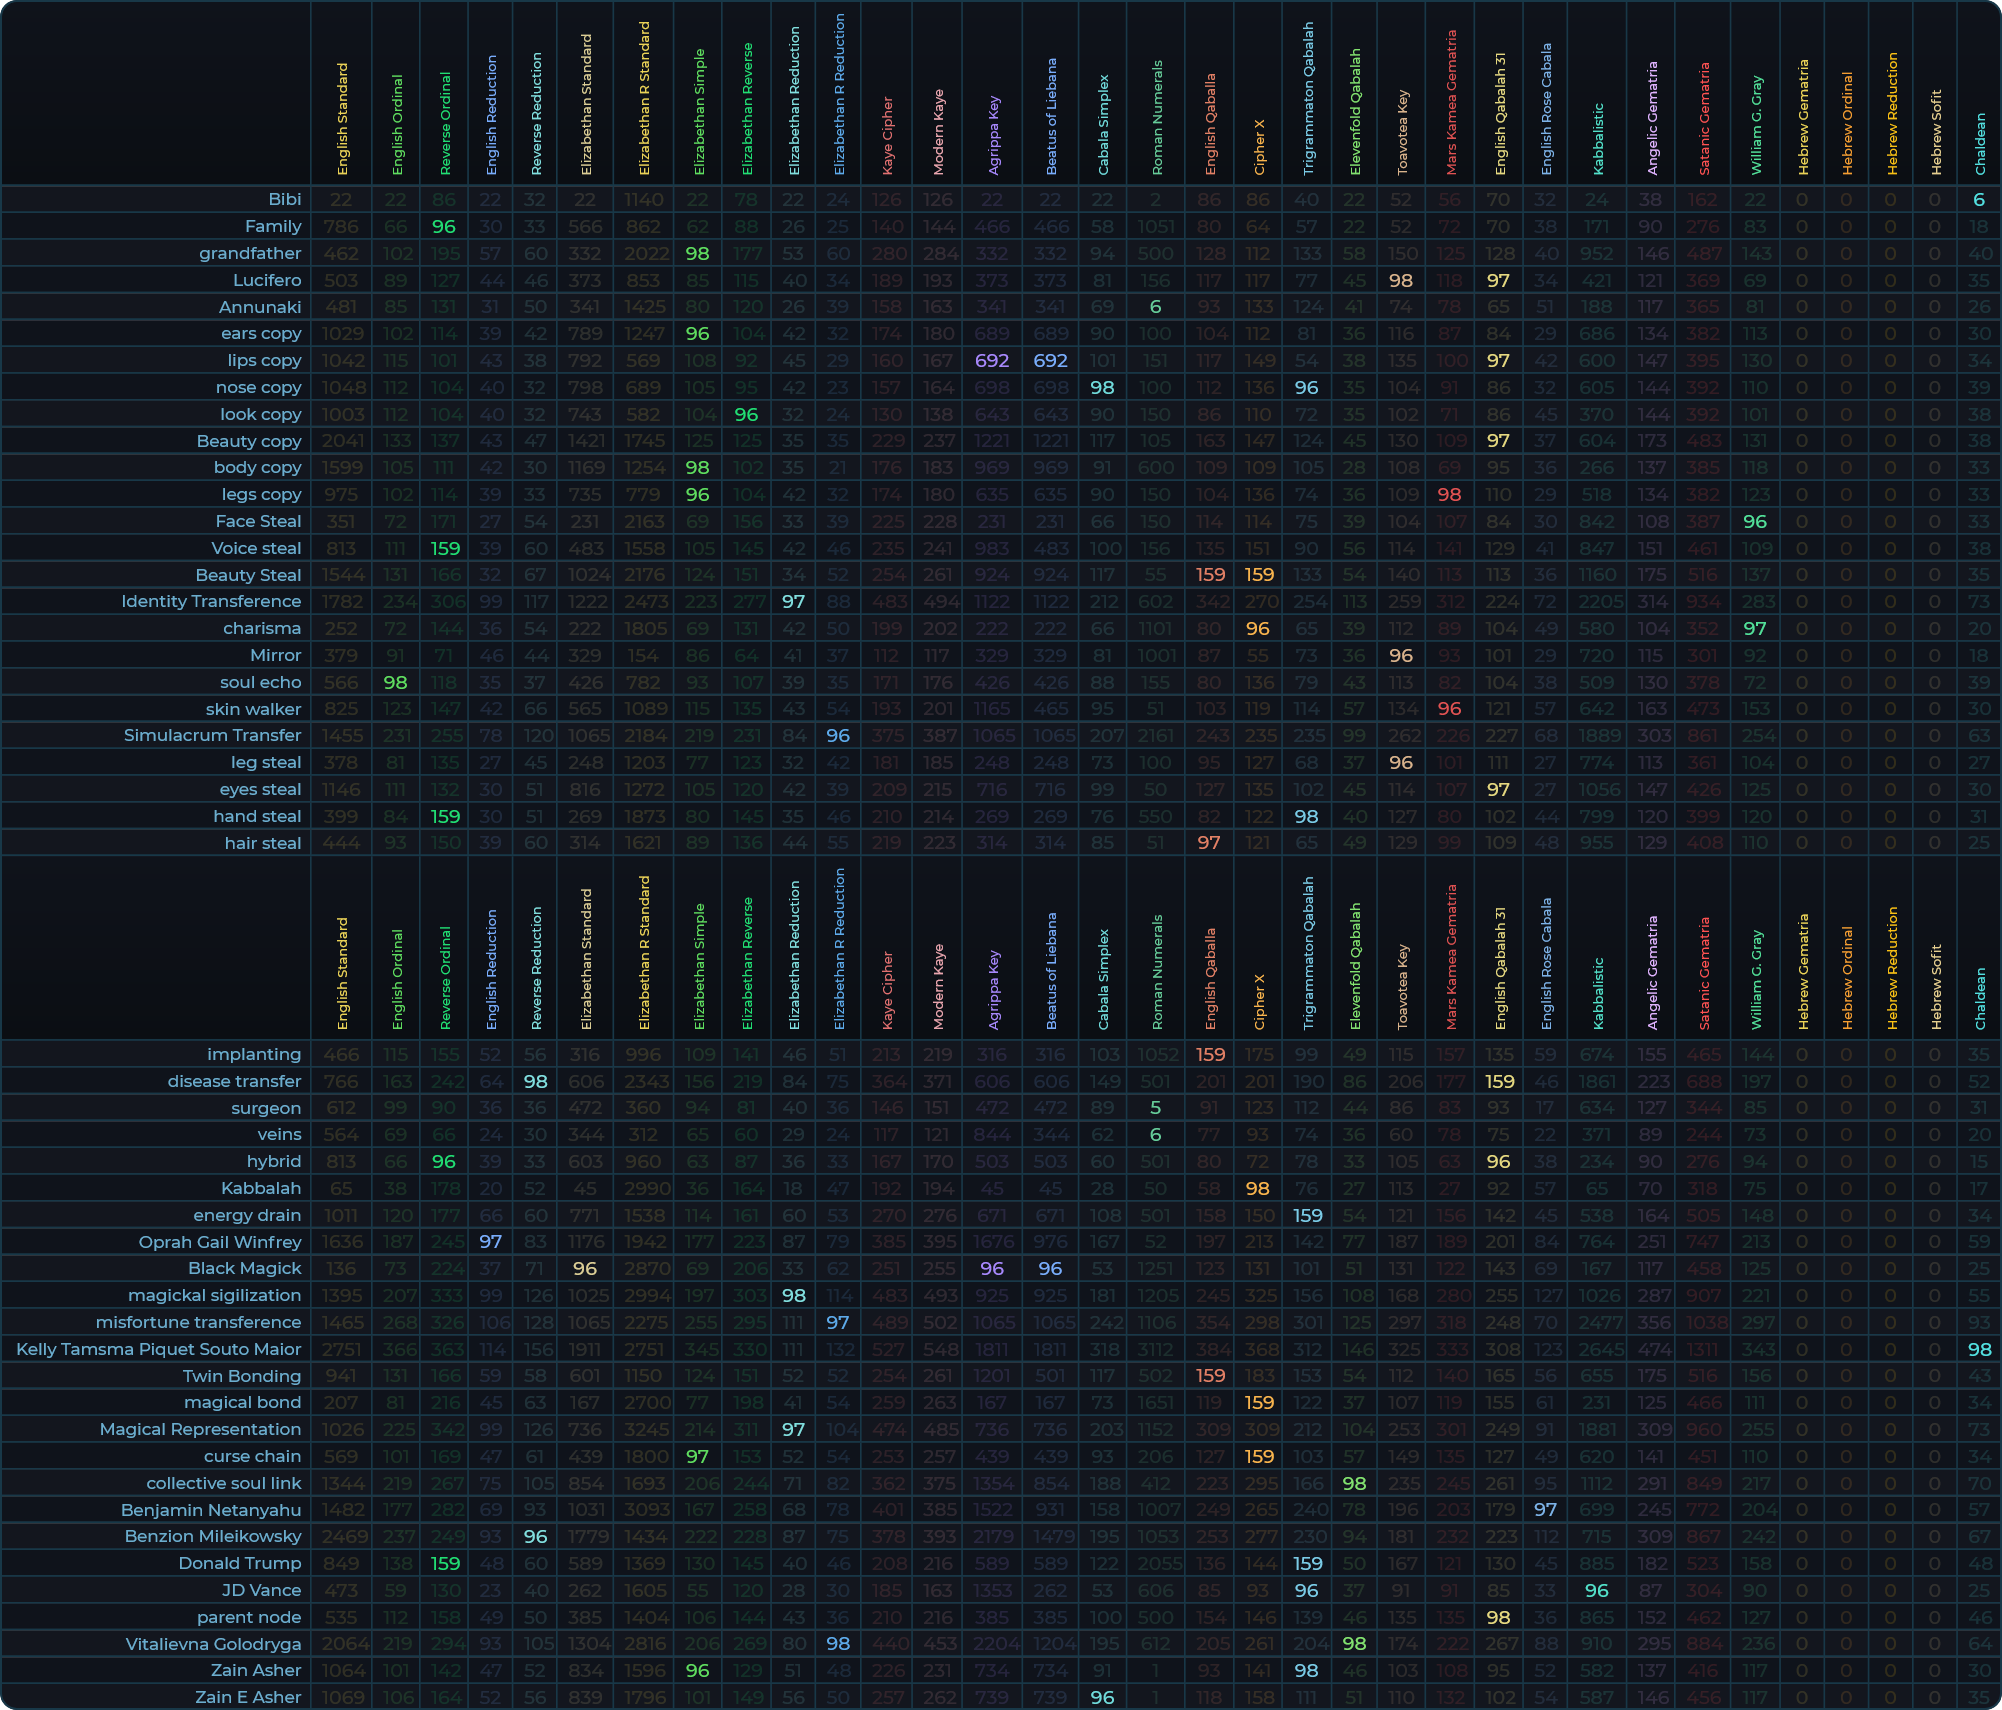Click the Black Magick phrase label
Image resolution: width=2002 pixels, height=1710 pixels.
[x=244, y=1268]
